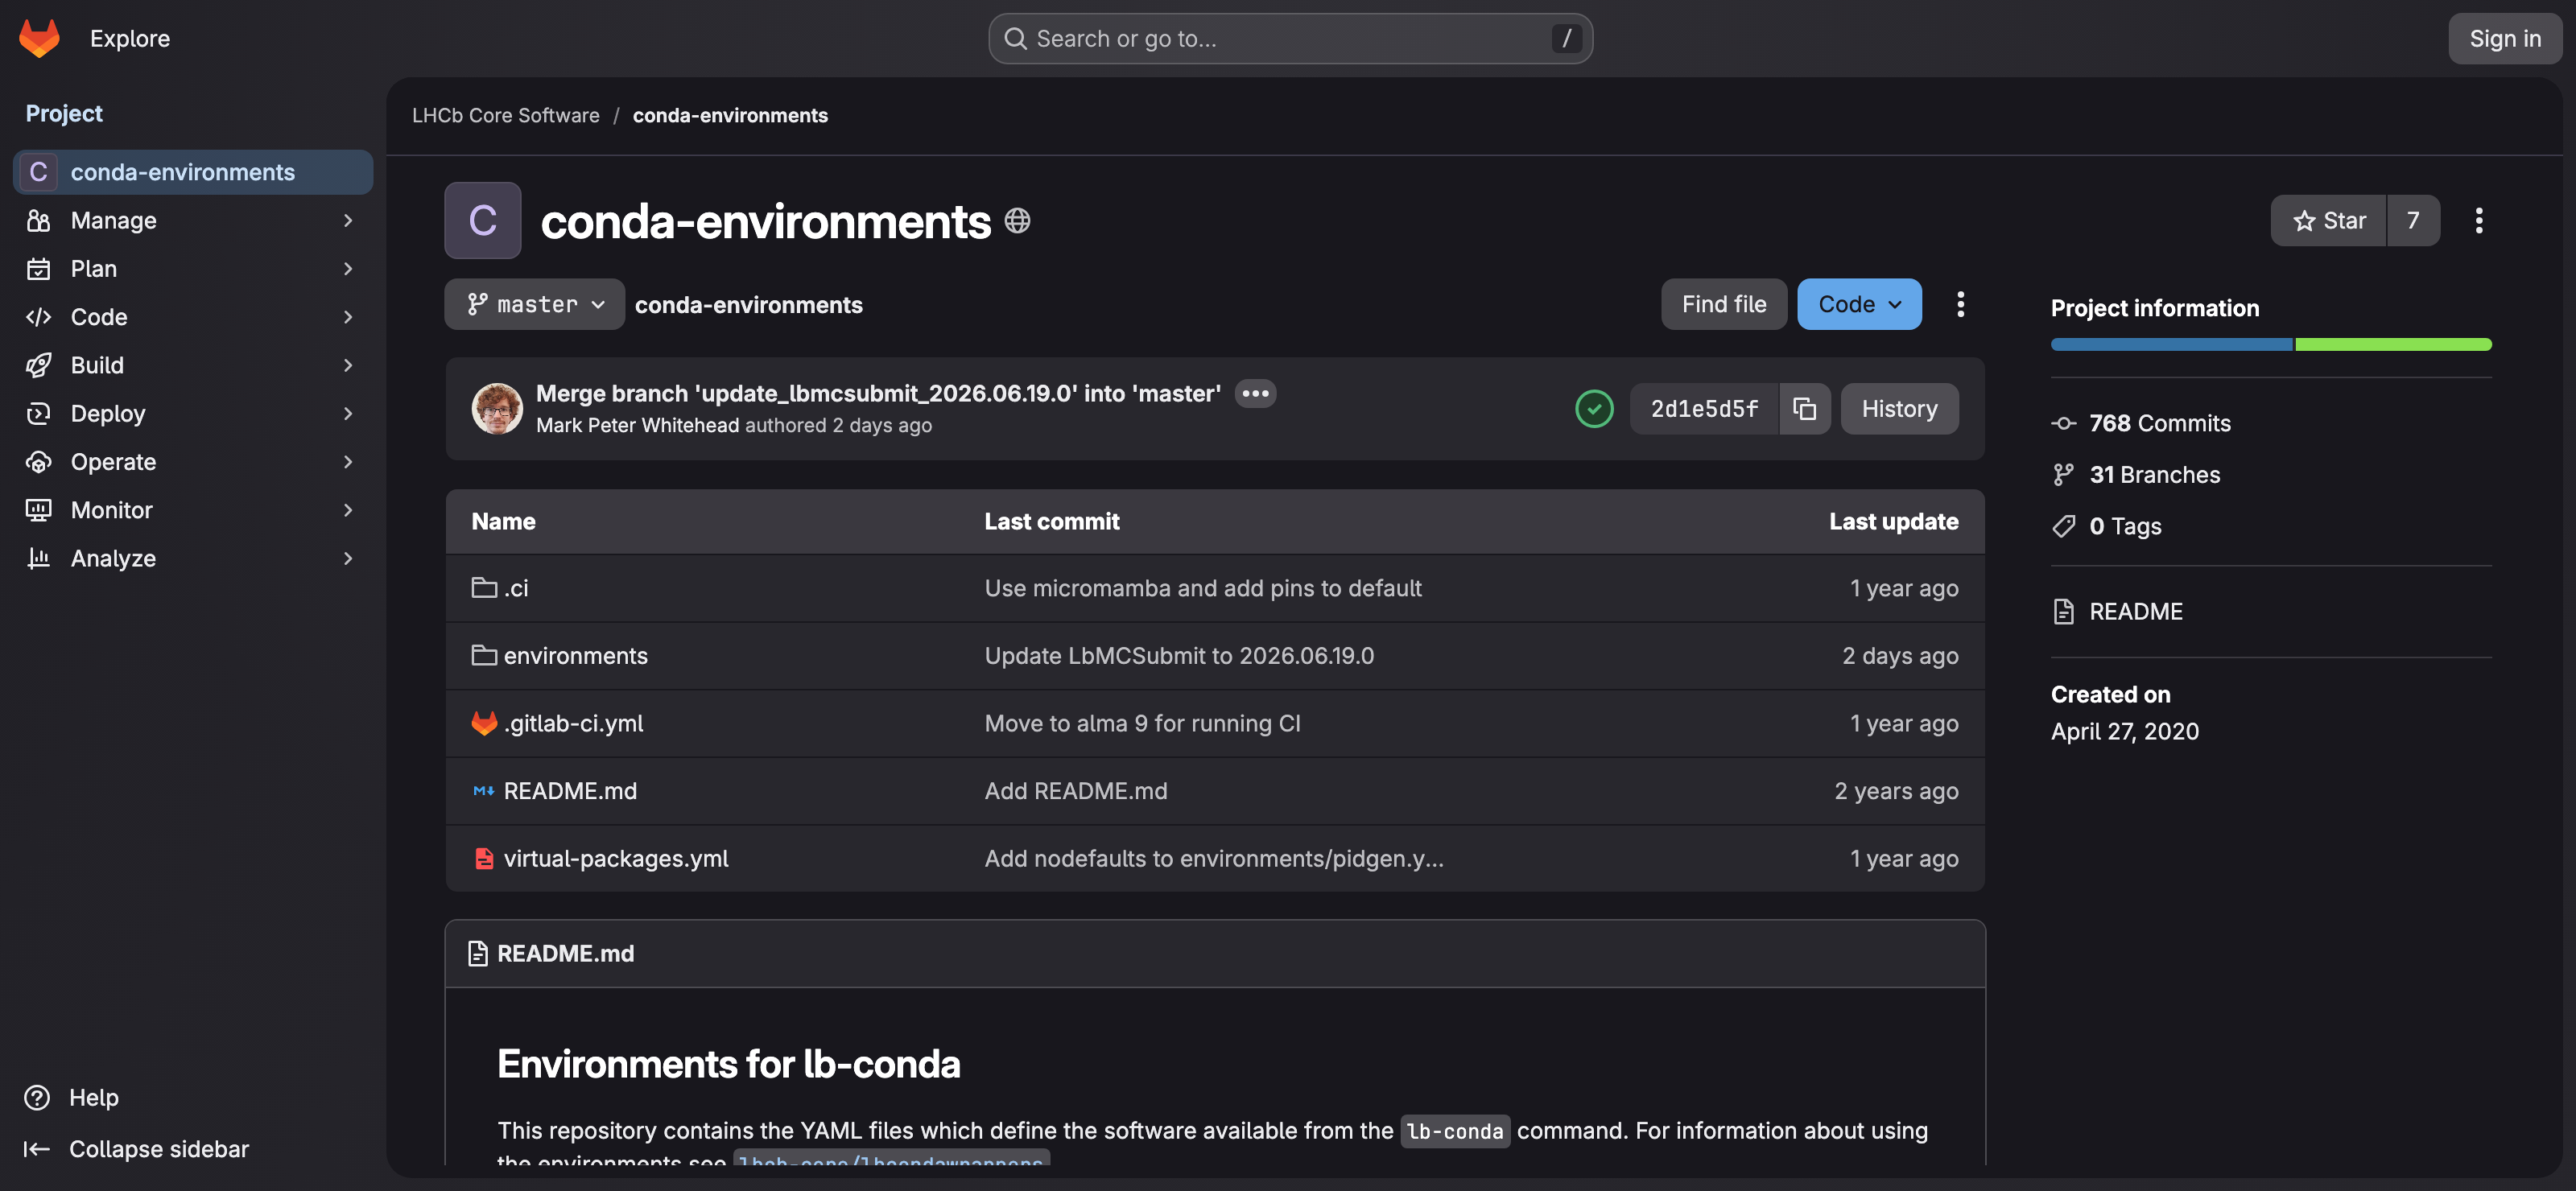
Task: Click Mark Peter Whitehead's avatar
Action: click(x=497, y=408)
